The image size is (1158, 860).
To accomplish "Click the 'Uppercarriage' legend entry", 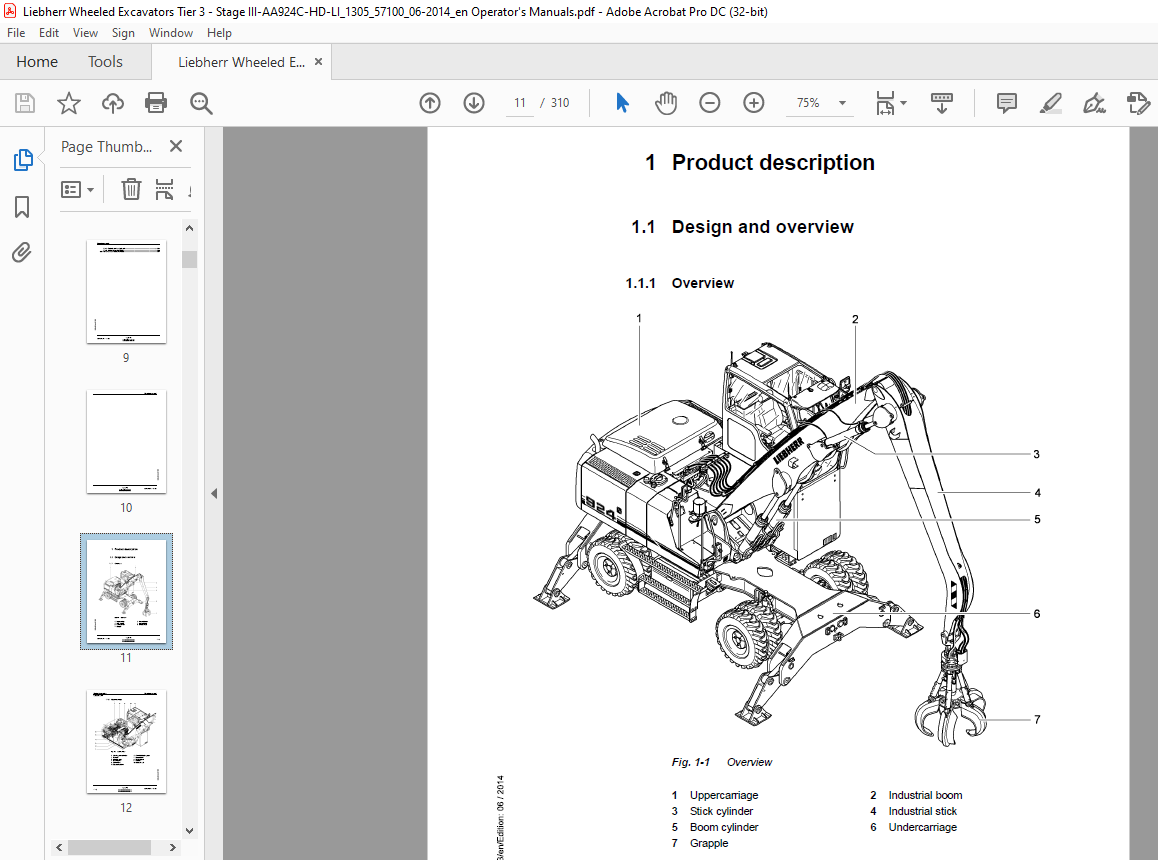I will pos(724,795).
